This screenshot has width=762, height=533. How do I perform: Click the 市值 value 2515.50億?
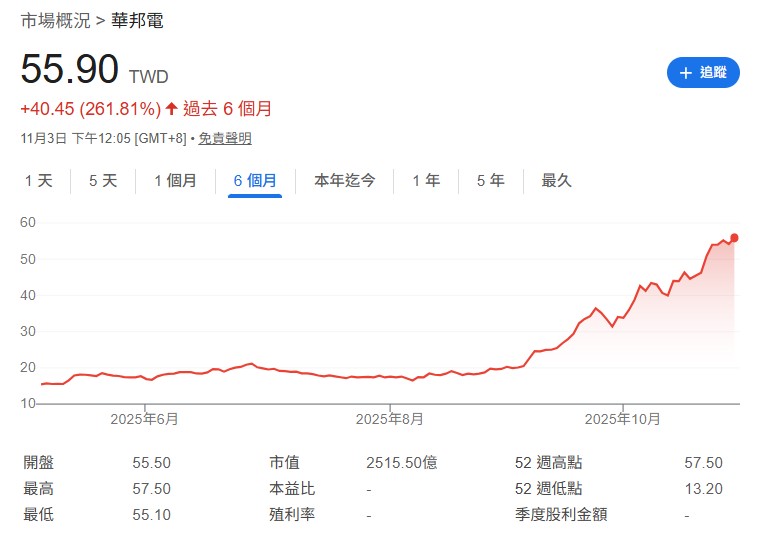[x=402, y=463]
